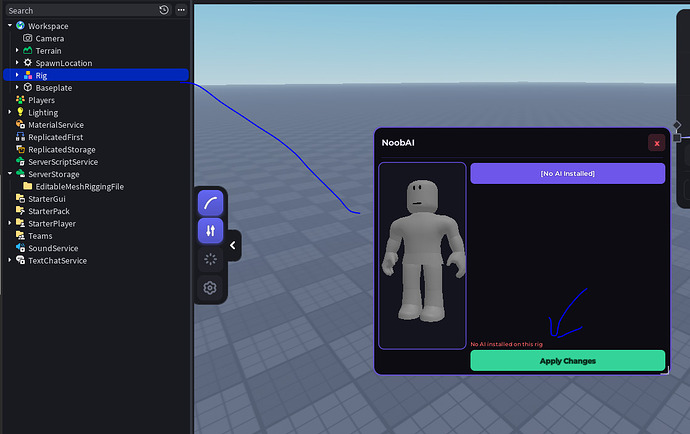Viewport: 690px width, 434px height.
Task: Click the Rig model icon
Action: [28, 75]
